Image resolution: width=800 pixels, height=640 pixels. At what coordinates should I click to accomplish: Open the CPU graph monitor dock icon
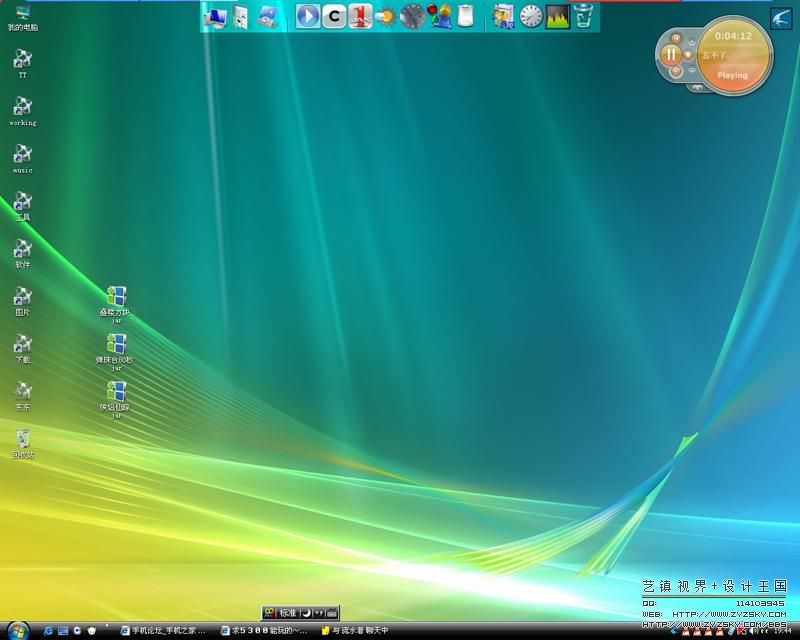[558, 16]
